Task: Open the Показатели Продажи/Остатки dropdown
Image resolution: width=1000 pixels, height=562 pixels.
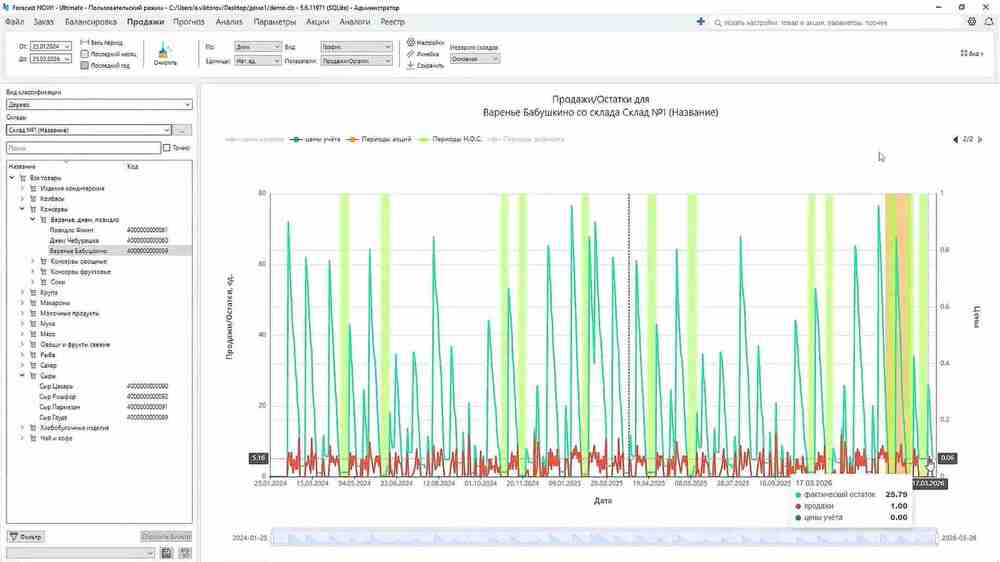Action: (356, 61)
